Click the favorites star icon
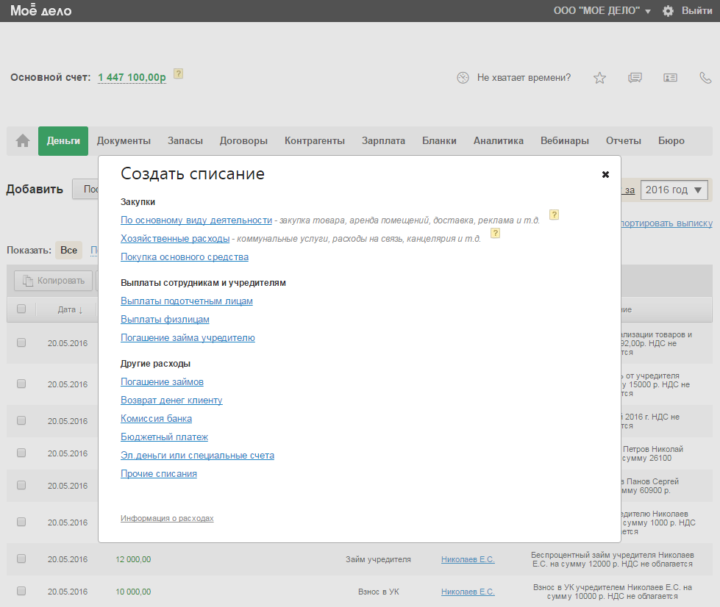This screenshot has width=720, height=607. click(599, 78)
